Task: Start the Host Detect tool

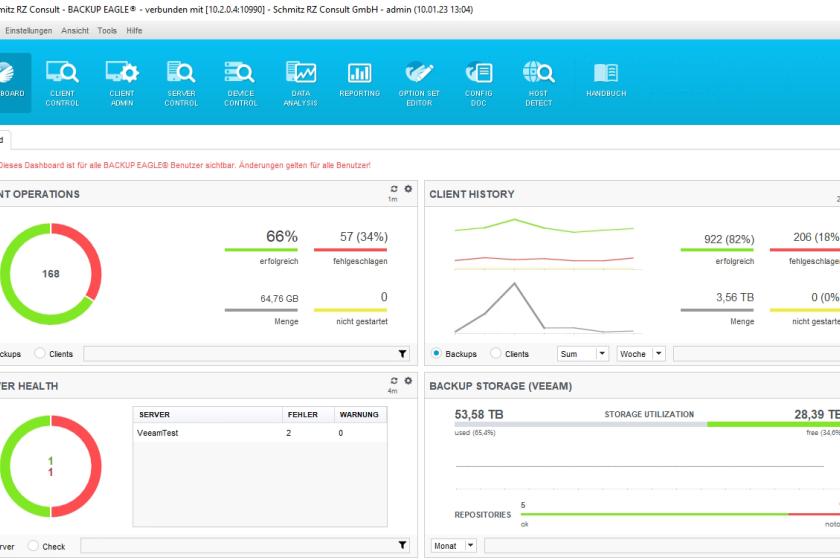Action: point(538,83)
